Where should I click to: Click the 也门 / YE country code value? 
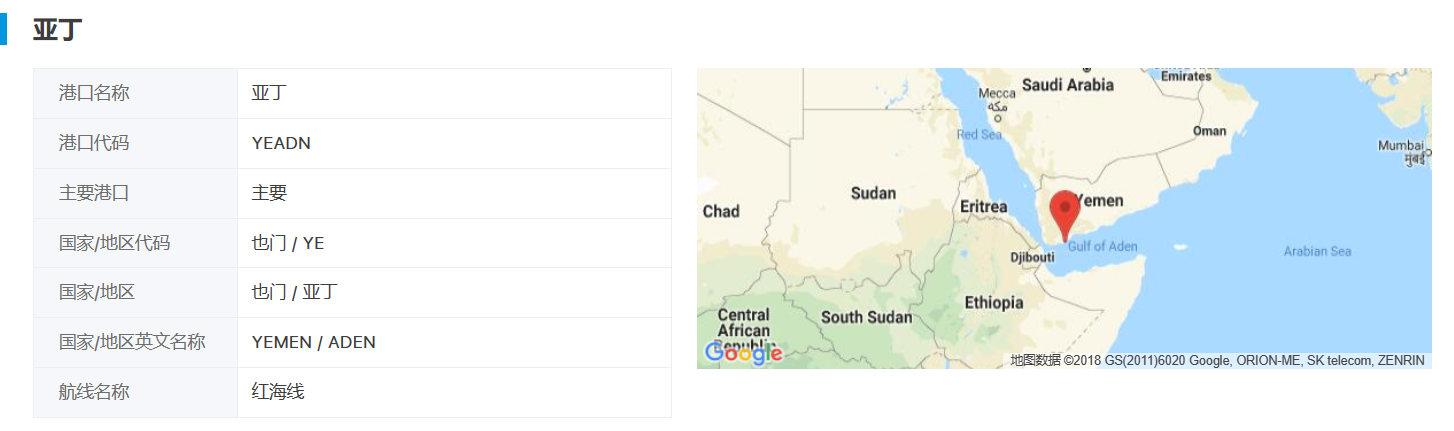(288, 243)
